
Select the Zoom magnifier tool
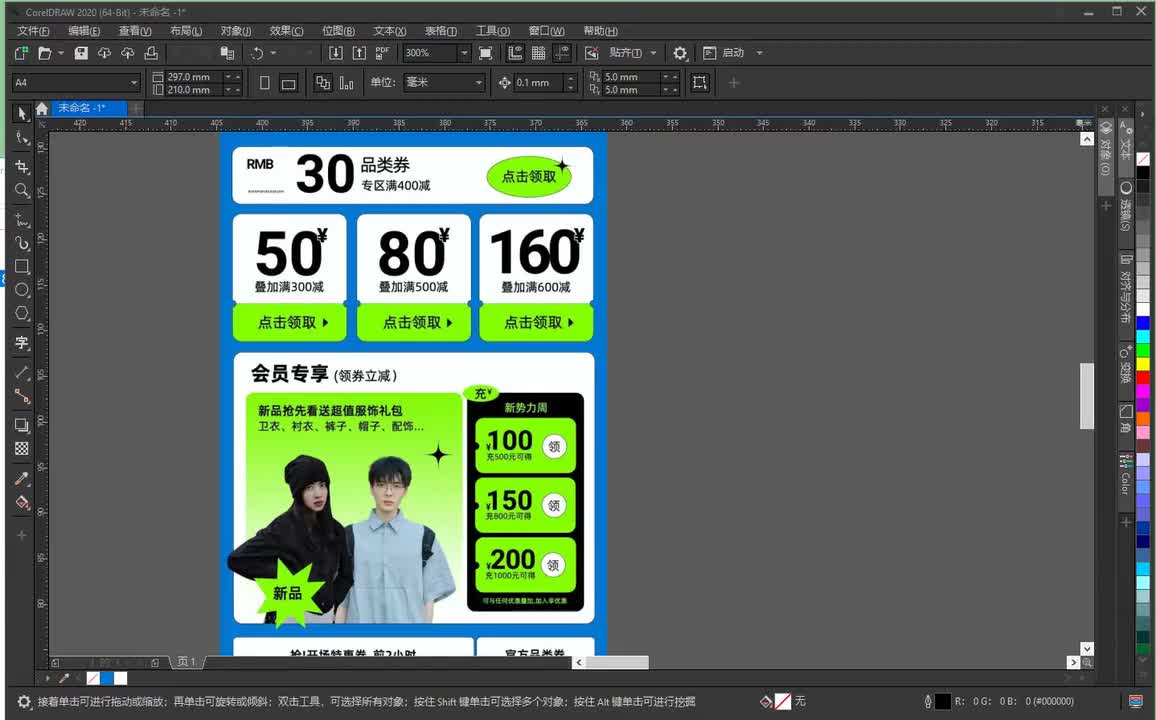pyautogui.click(x=22, y=191)
